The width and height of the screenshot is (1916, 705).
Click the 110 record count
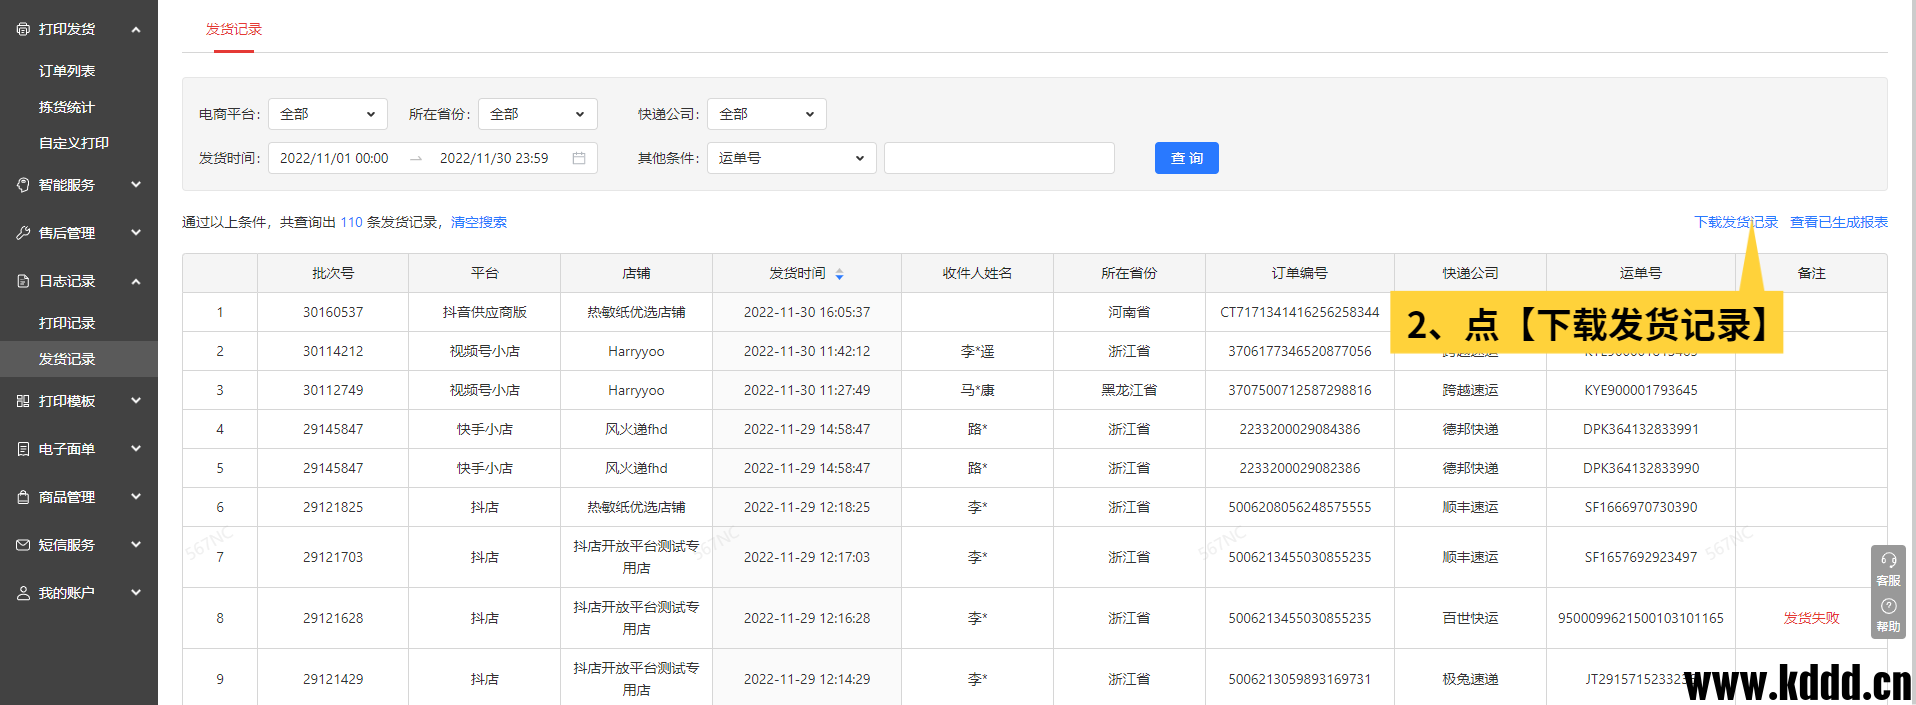tap(351, 222)
